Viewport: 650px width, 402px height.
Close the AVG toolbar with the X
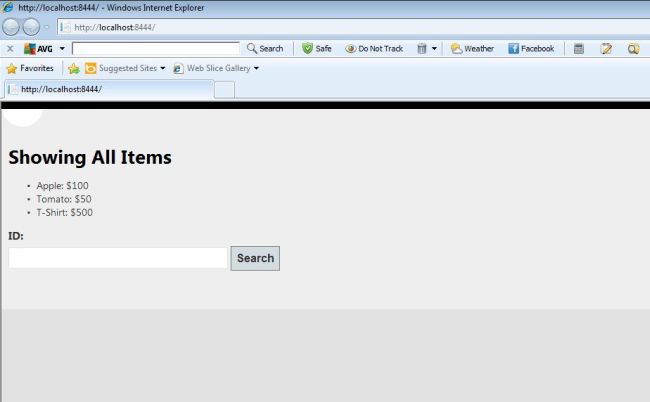pos(10,49)
